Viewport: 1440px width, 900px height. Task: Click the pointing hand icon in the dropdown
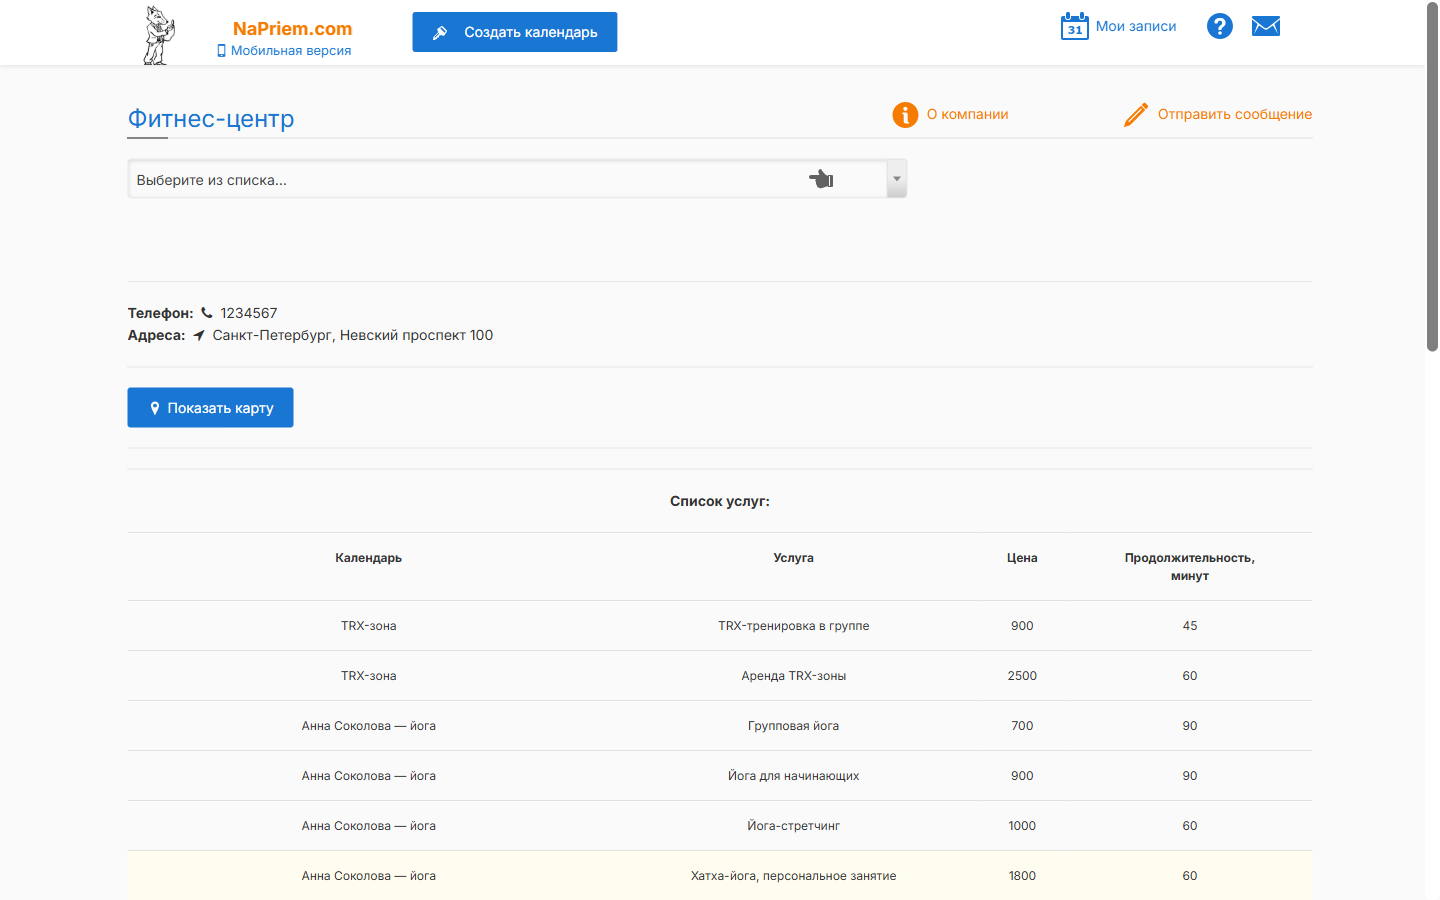tap(821, 179)
